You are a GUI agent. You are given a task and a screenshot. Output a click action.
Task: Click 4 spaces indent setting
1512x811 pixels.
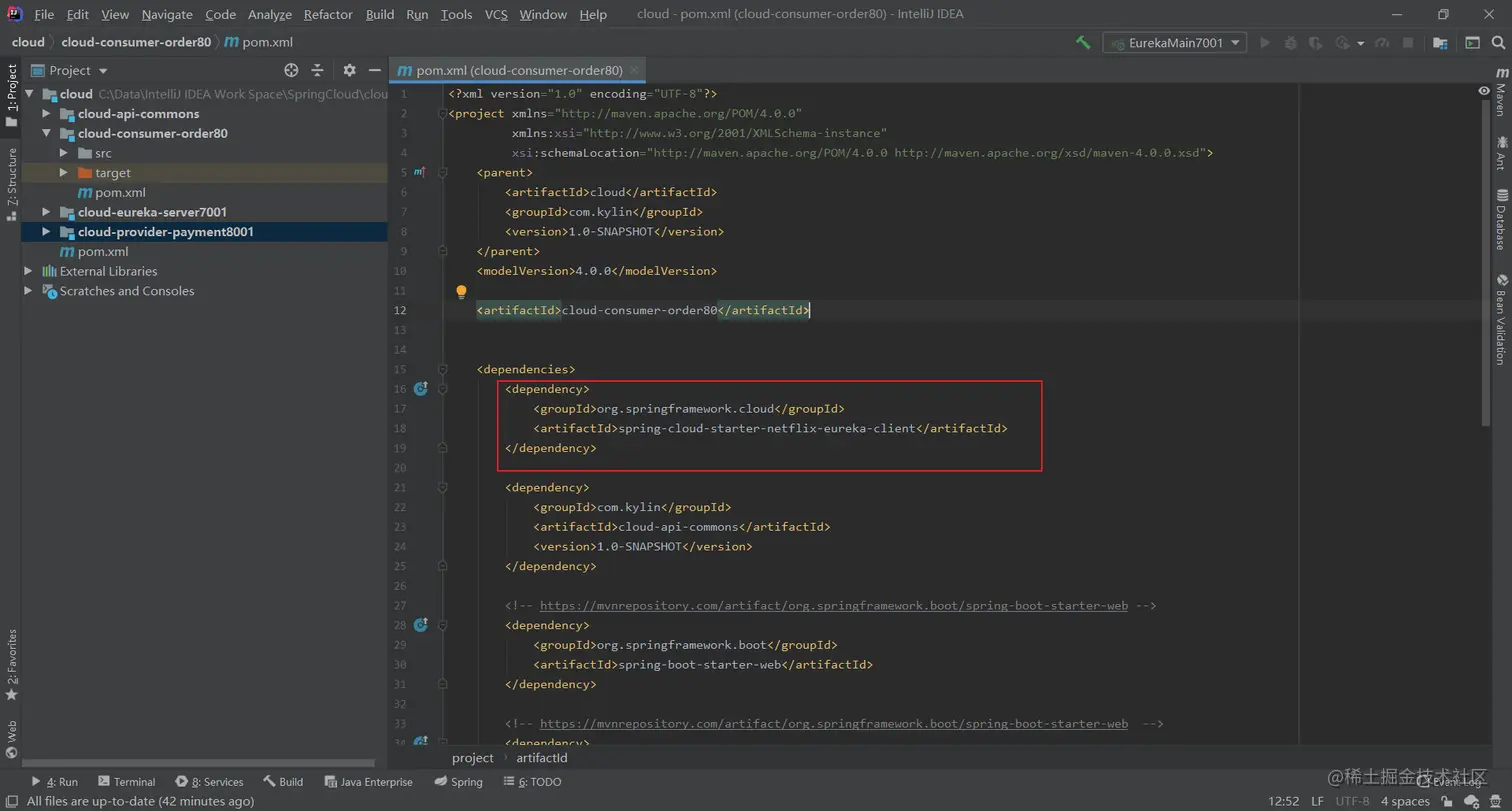click(x=1406, y=801)
